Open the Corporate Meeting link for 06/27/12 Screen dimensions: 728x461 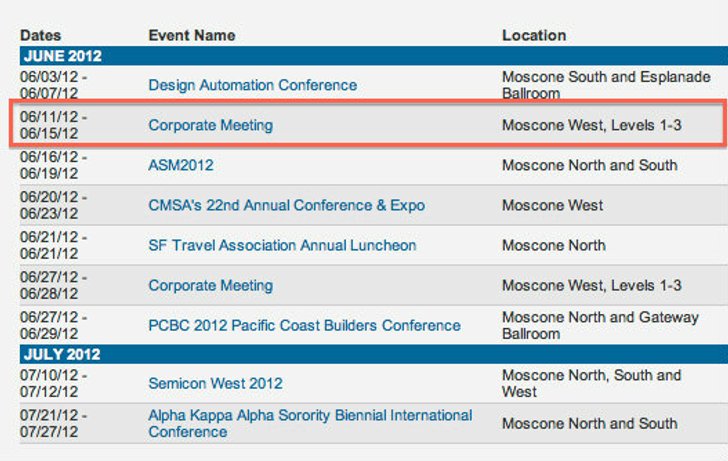[210, 285]
